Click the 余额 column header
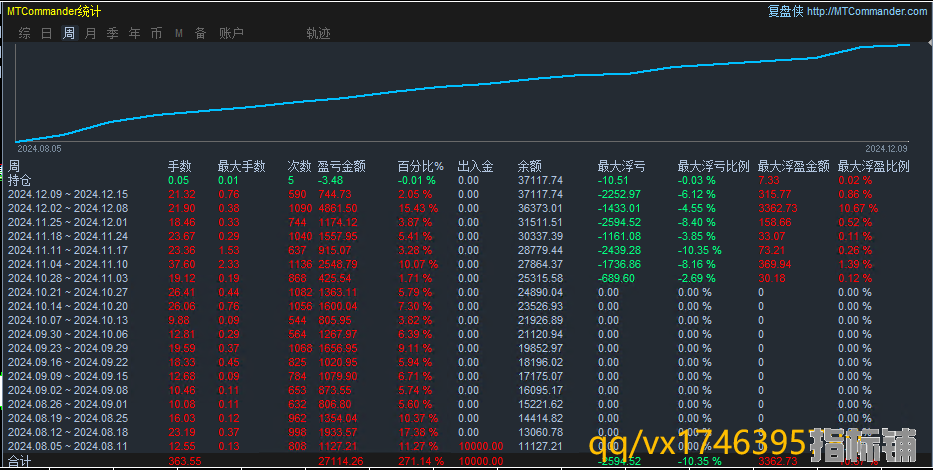Image resolution: width=933 pixels, height=470 pixels. click(530, 166)
